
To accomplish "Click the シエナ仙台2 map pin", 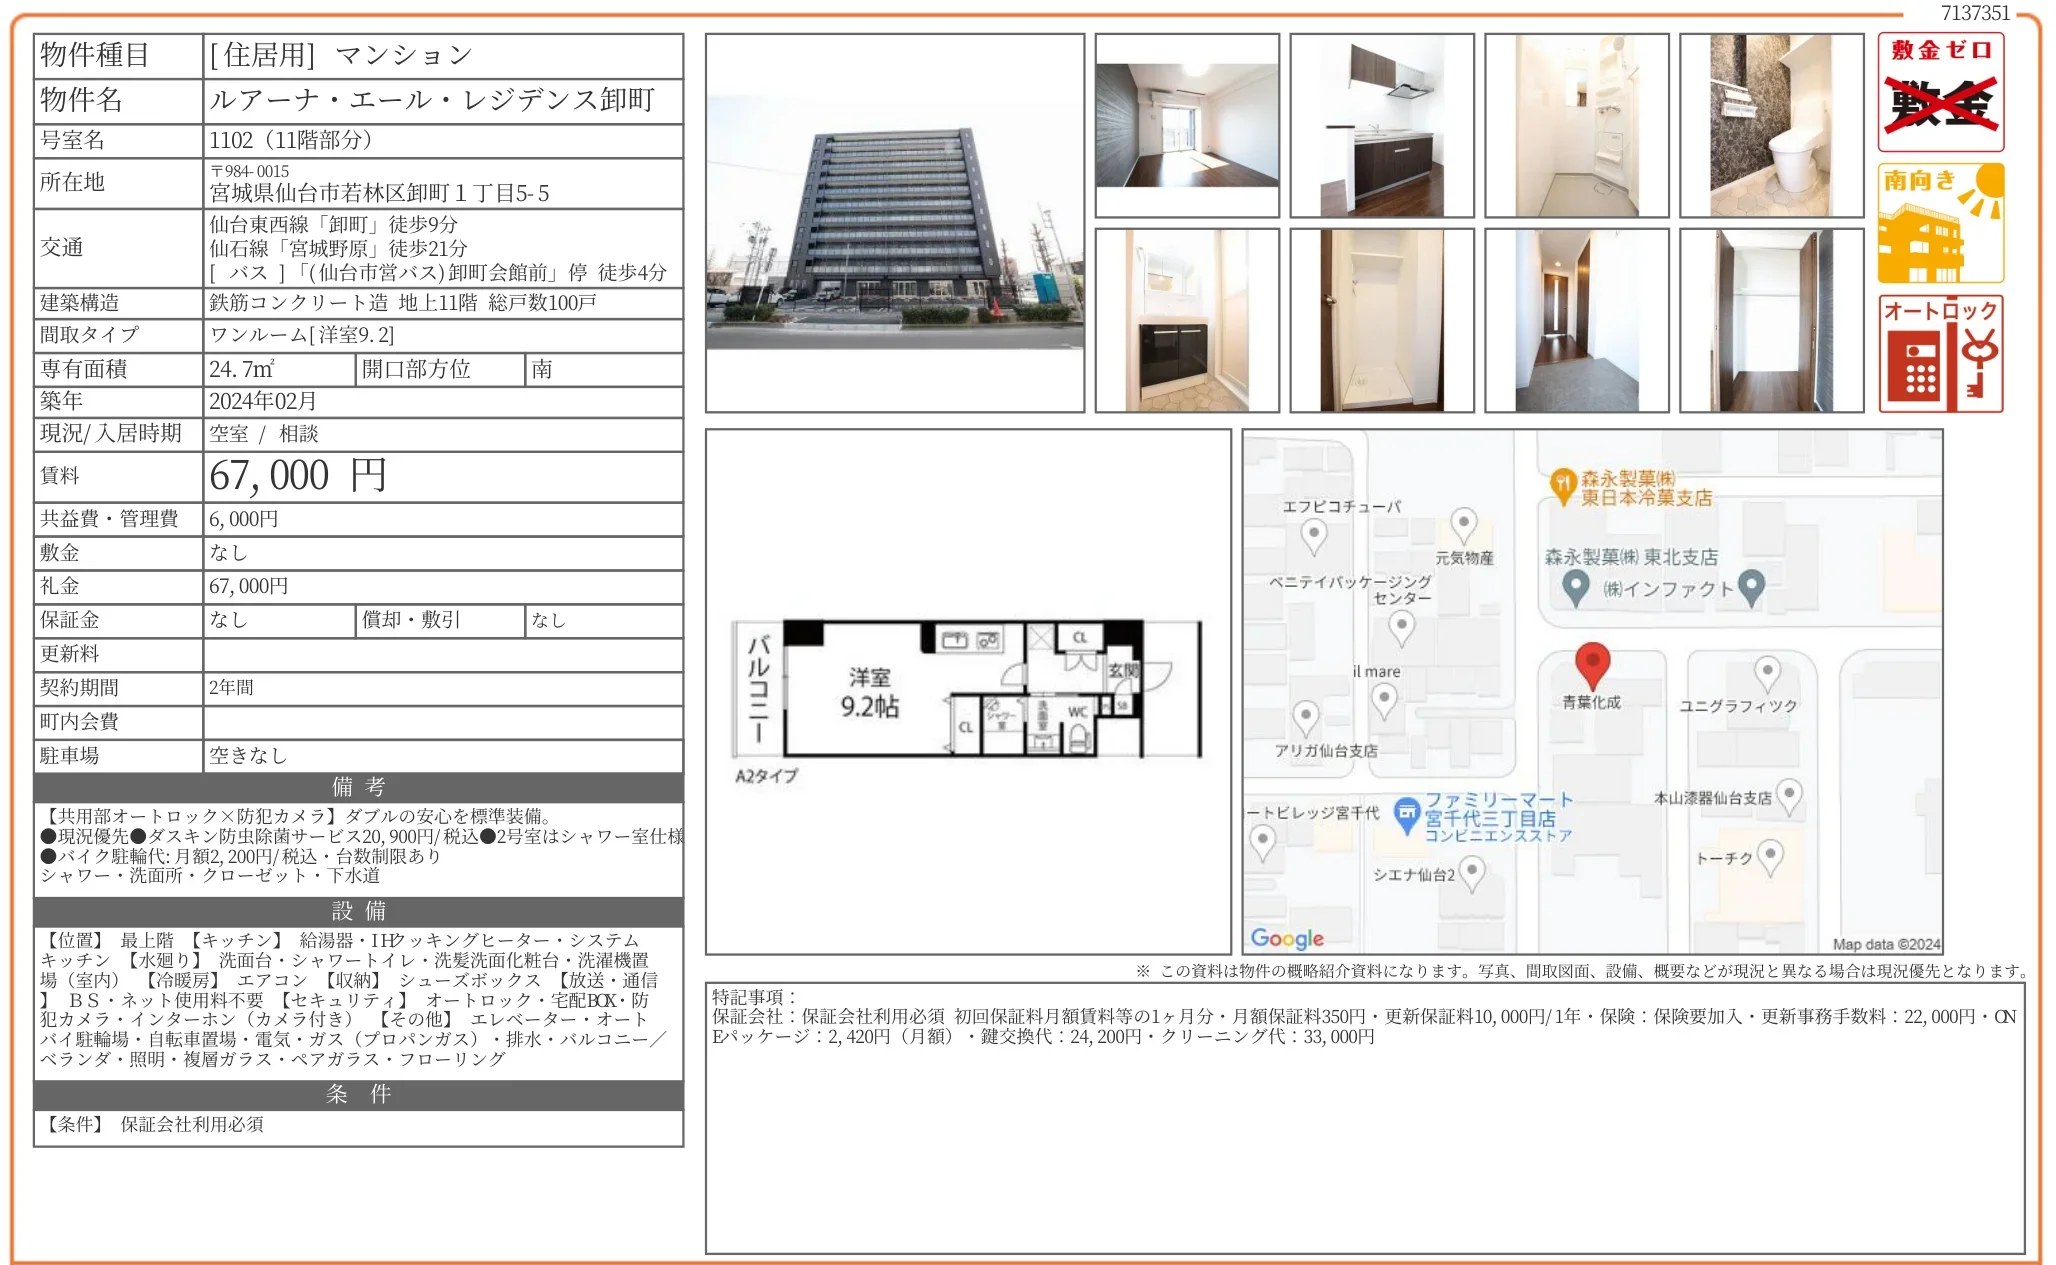I will tap(1471, 874).
